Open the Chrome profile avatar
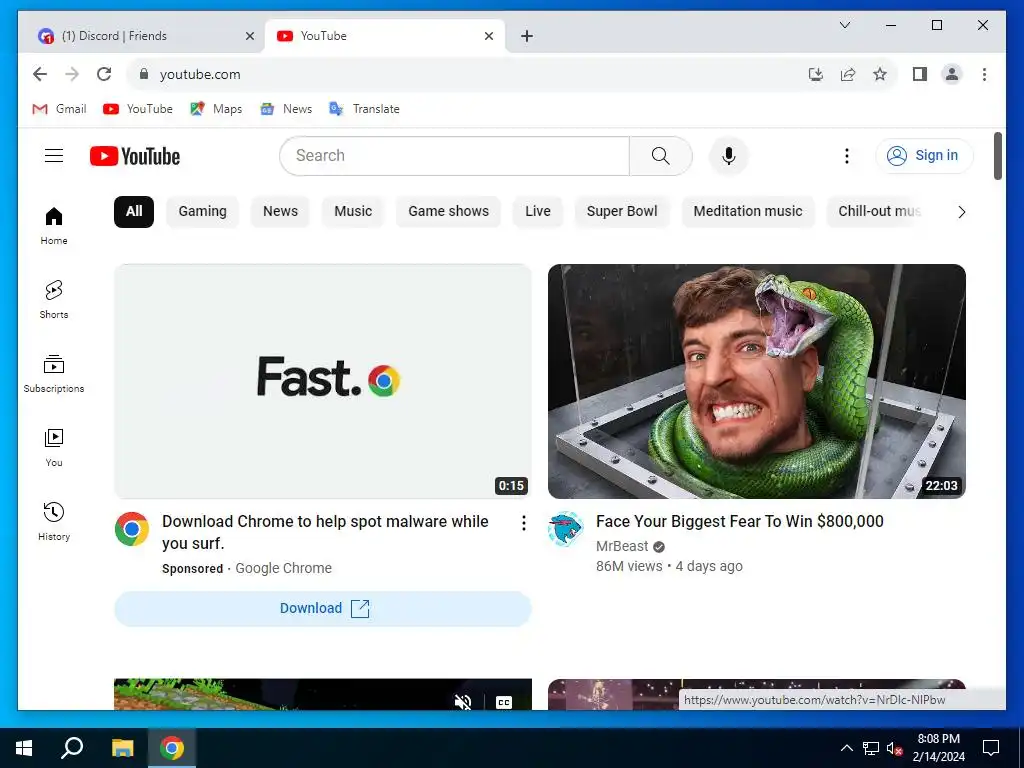 point(952,74)
